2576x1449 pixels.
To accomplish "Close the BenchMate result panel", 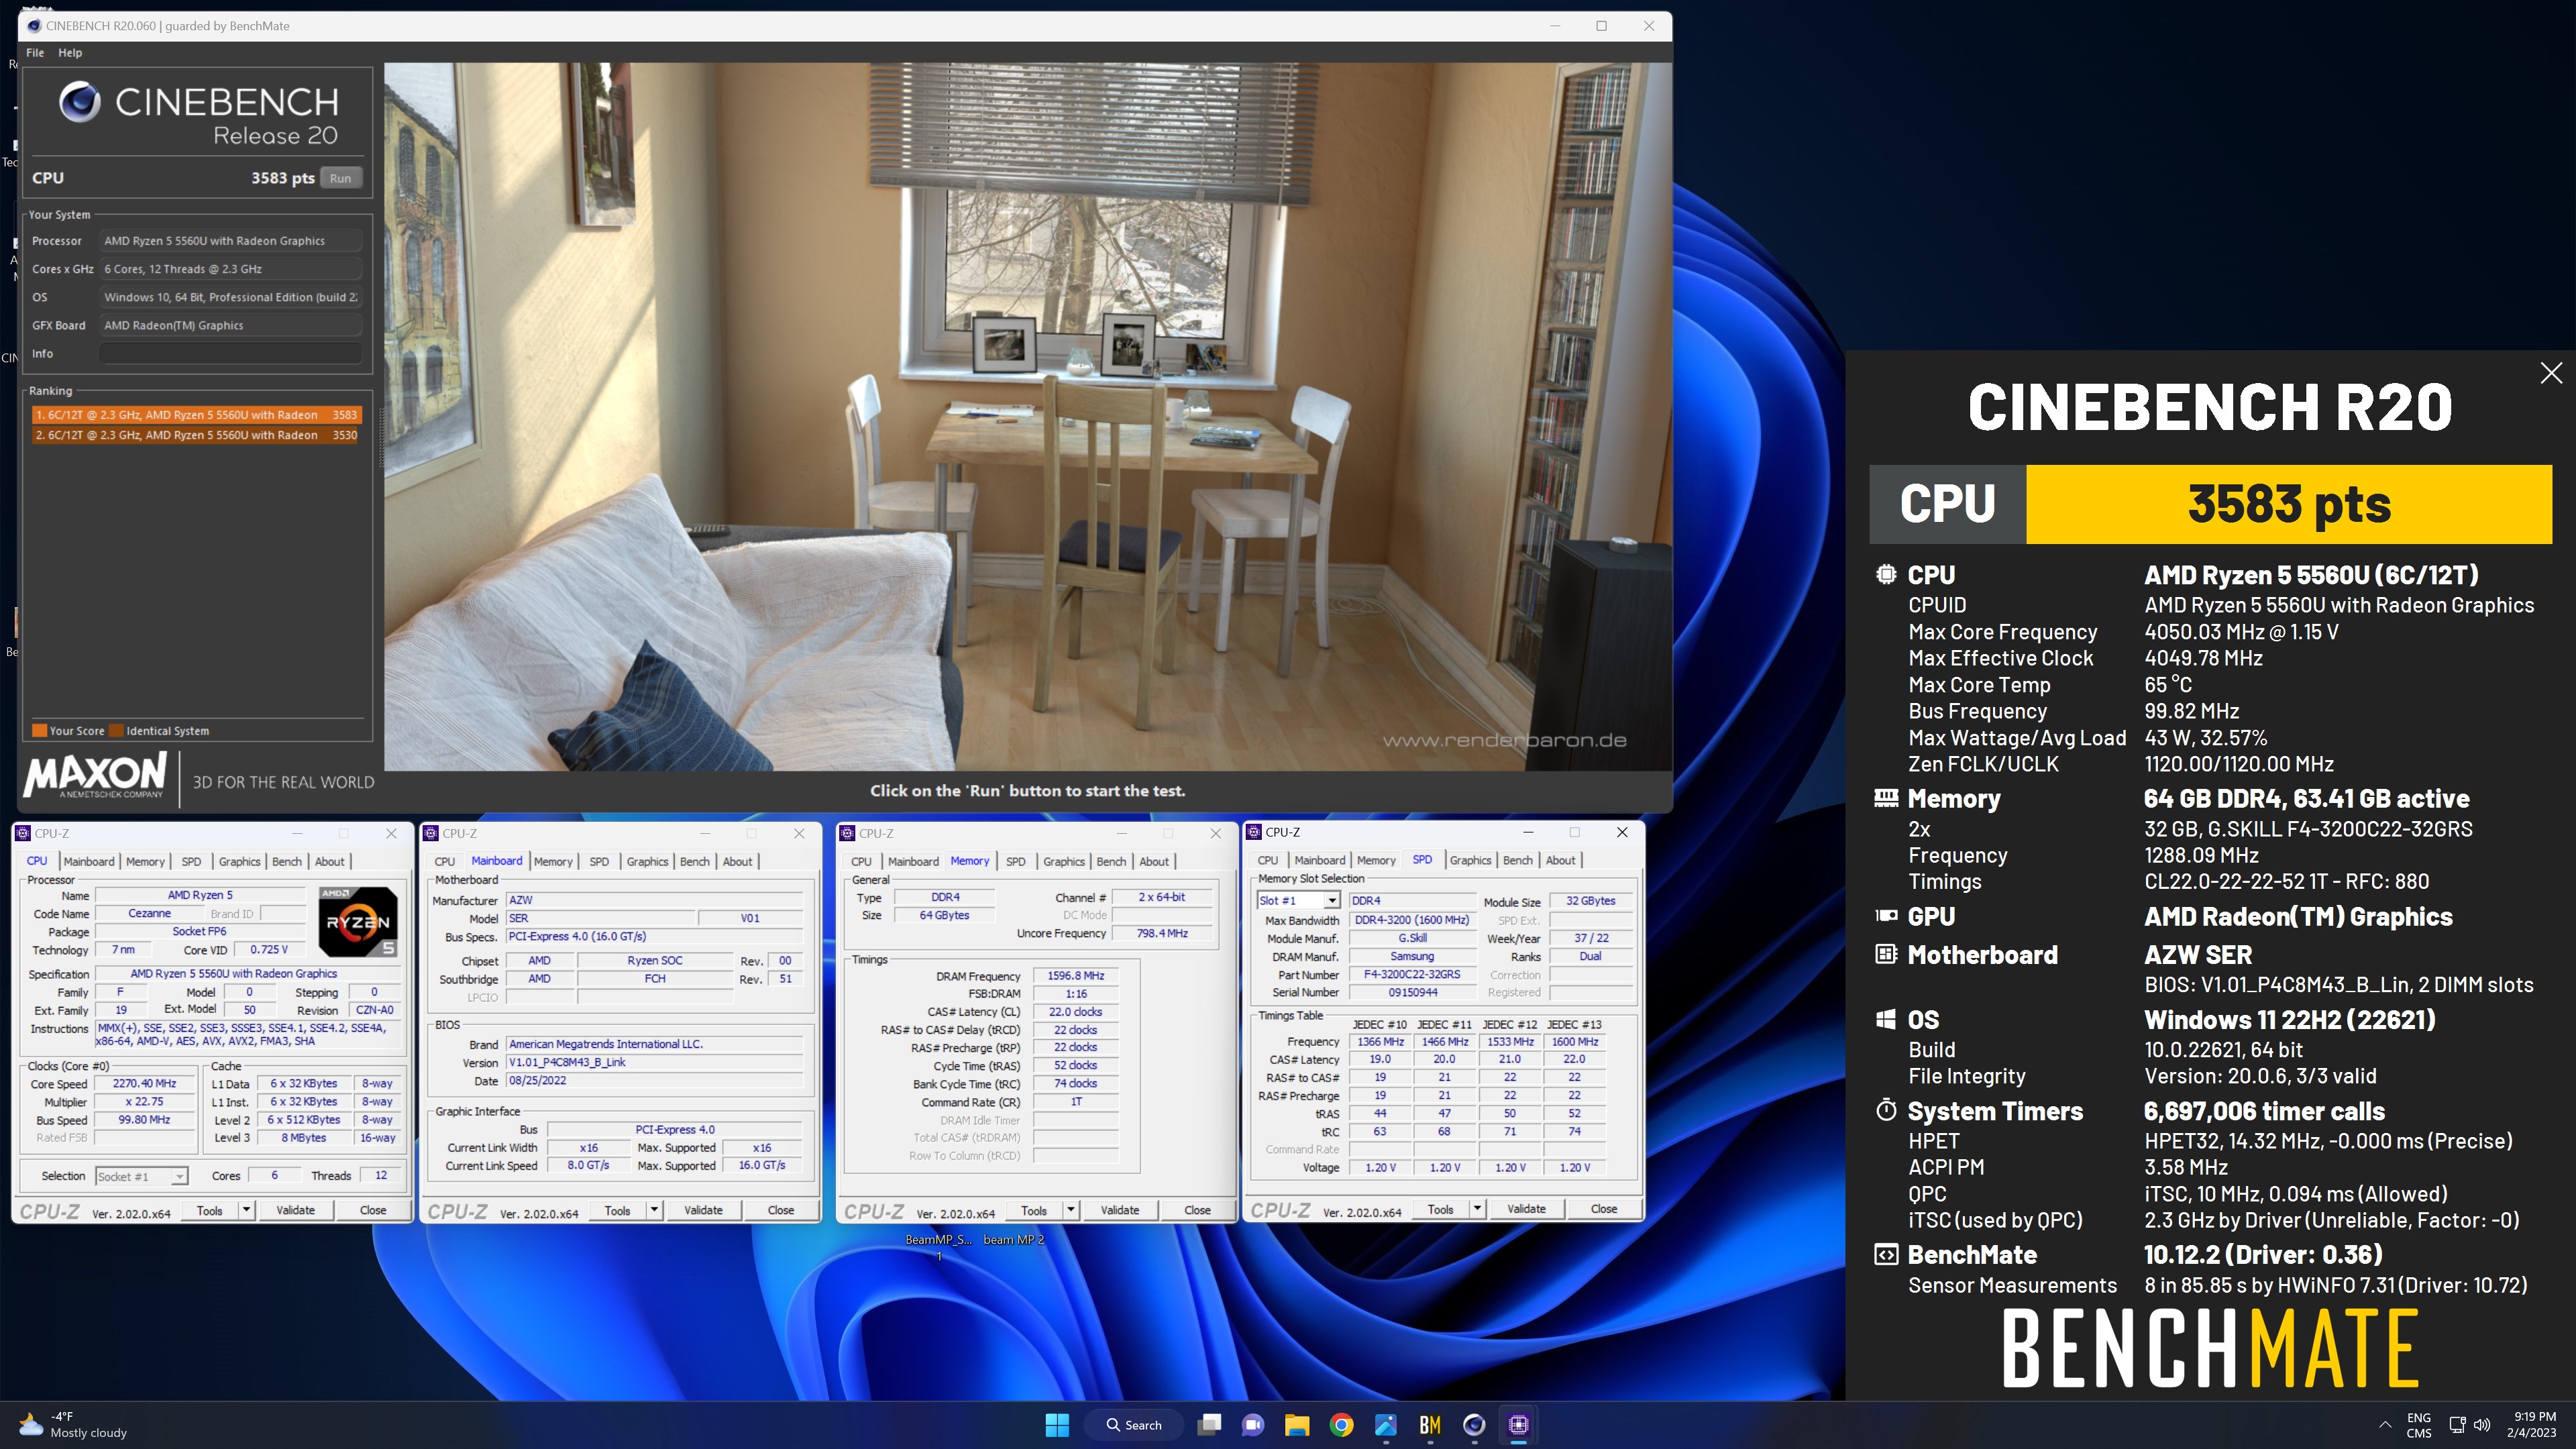I will [2551, 373].
